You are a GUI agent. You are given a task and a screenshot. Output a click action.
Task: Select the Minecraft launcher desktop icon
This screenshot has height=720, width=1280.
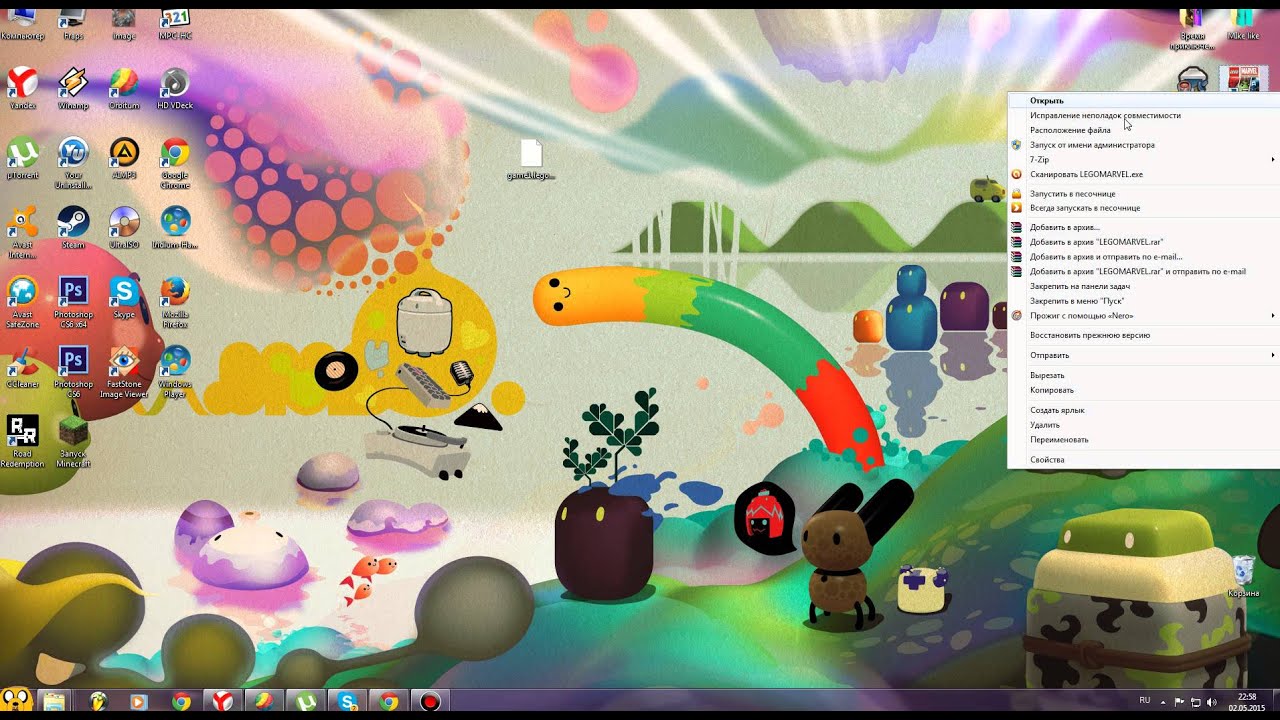pos(73,442)
